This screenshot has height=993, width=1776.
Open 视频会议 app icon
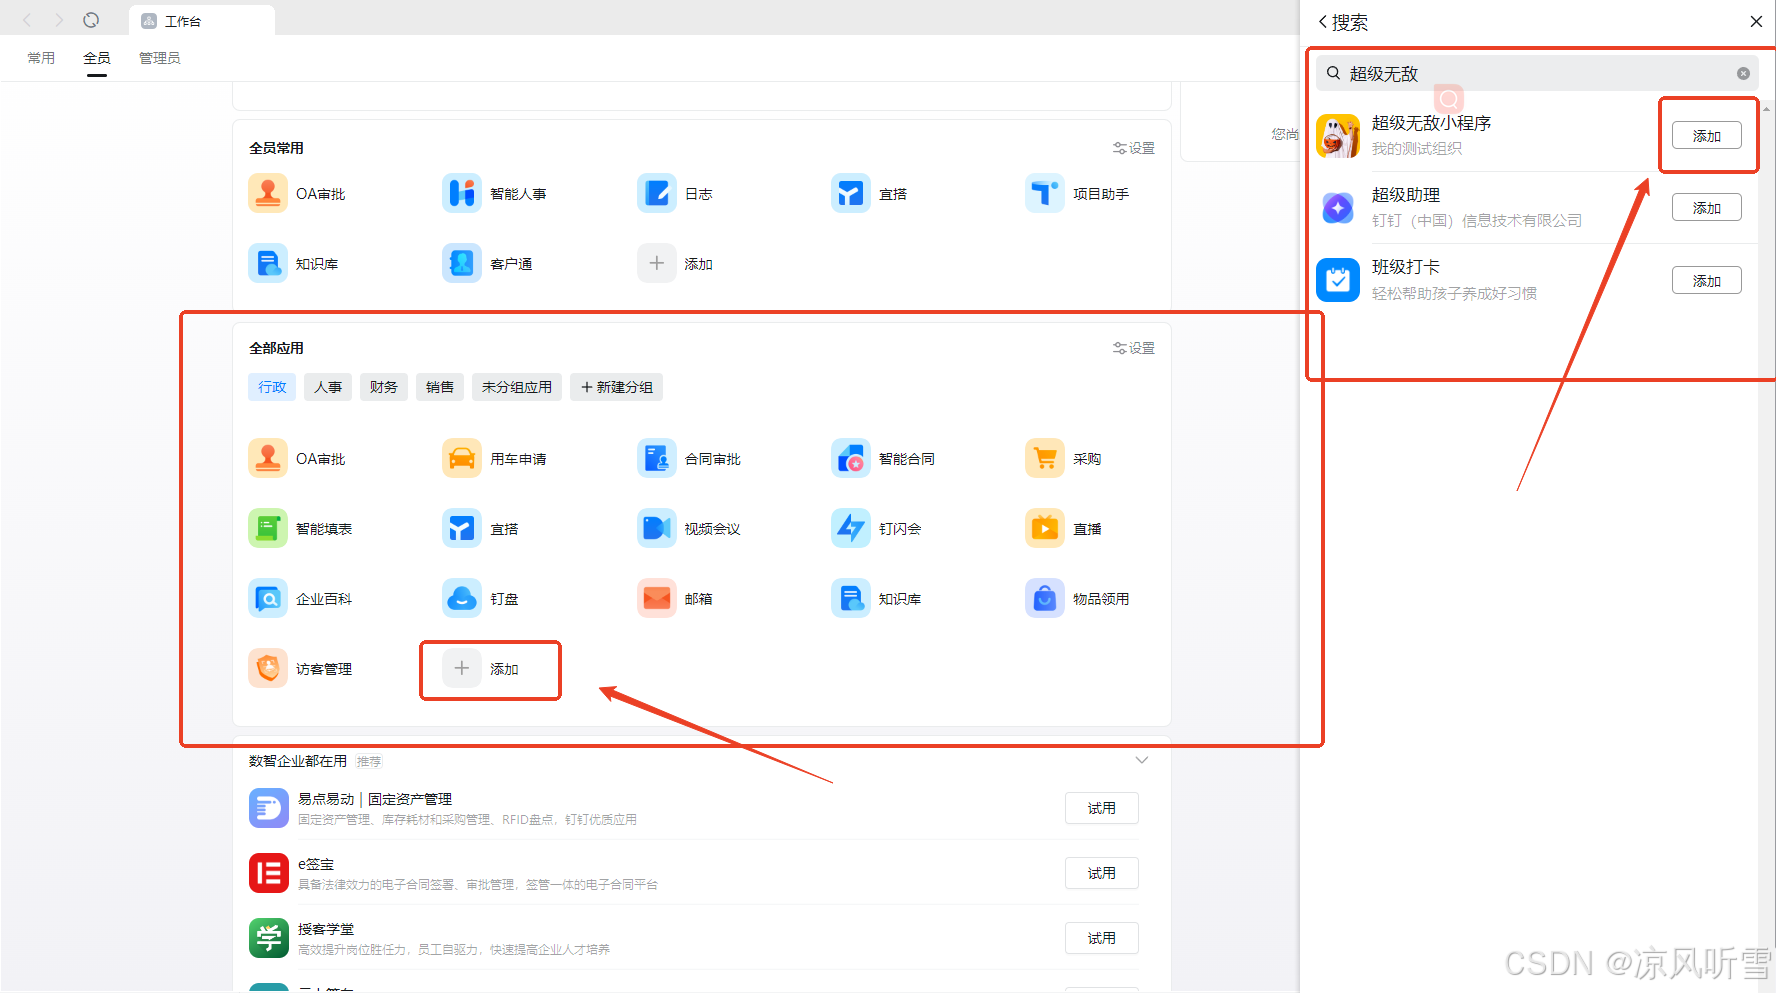click(x=656, y=528)
